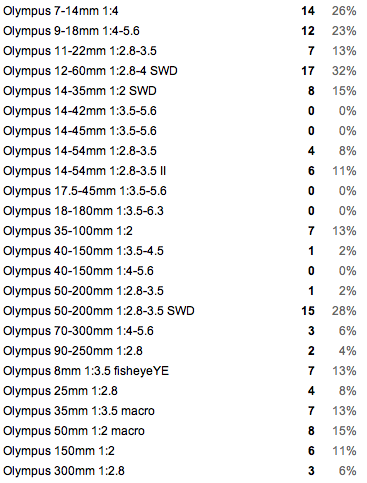This screenshot has height=483, width=367.
Task: Click Olympus 50-200mm 1:2.8-3.5 SWD entry
Action: coord(99,311)
